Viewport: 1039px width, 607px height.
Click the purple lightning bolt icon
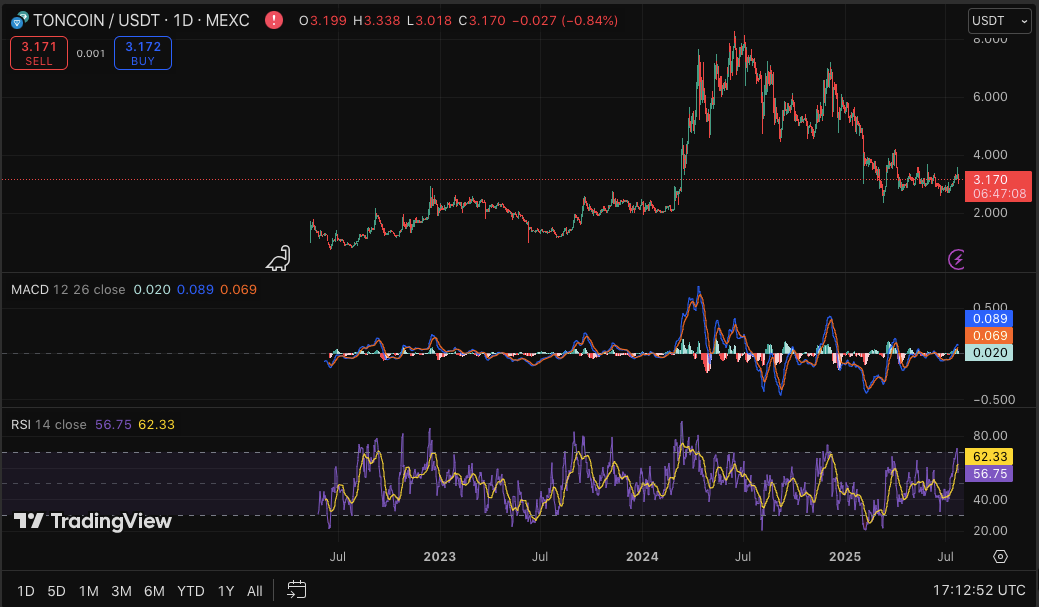pos(957,260)
